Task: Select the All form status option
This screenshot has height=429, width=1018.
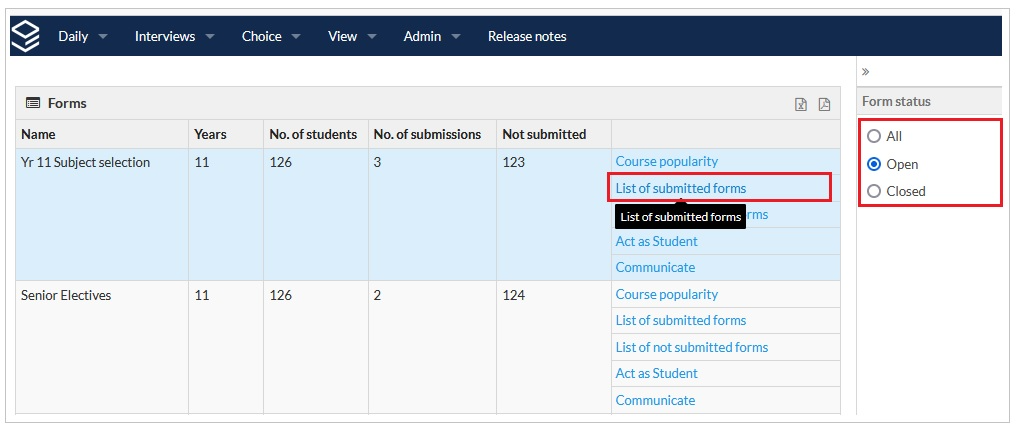Action: pyautogui.click(x=875, y=136)
